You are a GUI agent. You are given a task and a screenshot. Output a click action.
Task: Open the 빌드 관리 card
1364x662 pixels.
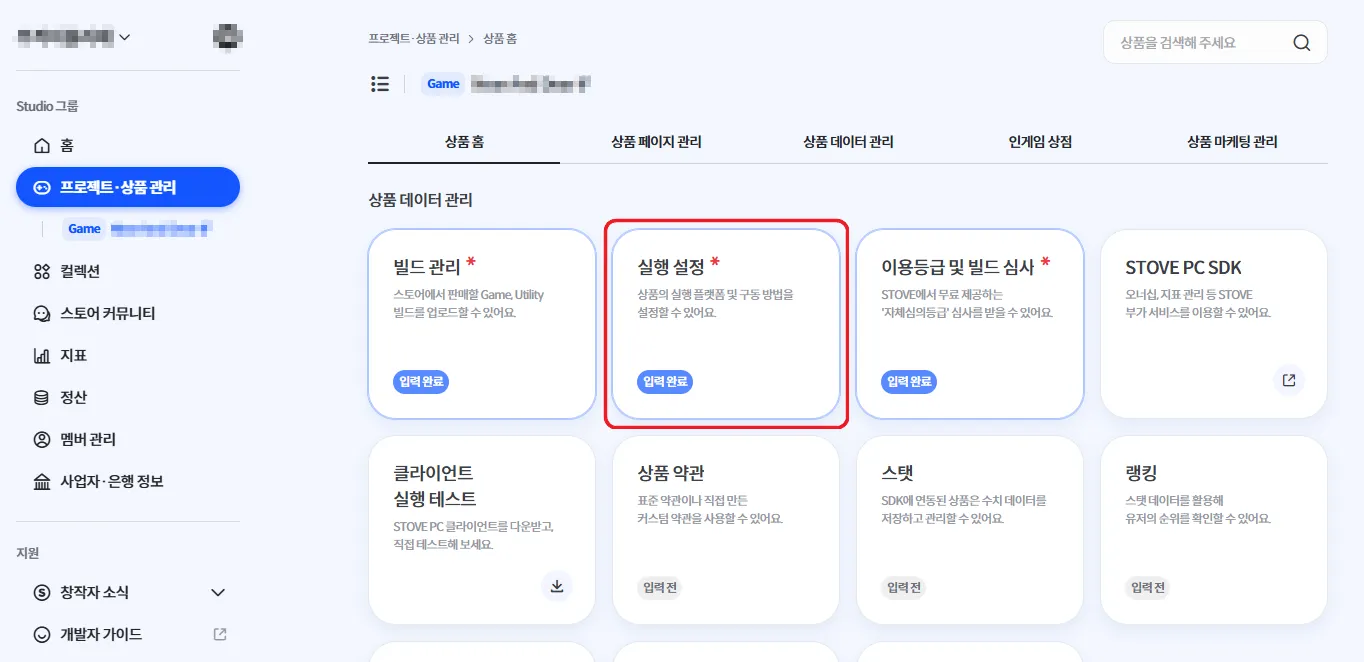482,324
